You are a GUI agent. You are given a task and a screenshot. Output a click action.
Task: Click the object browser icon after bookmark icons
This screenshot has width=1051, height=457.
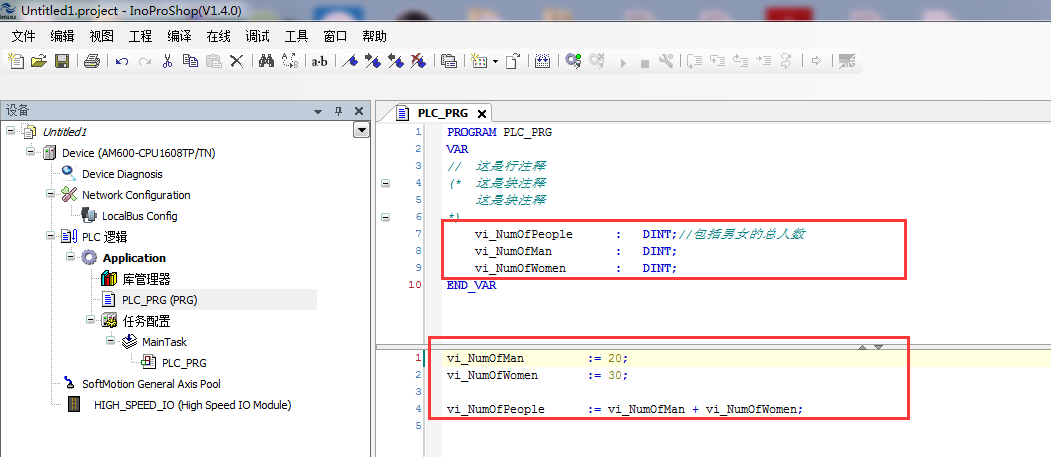(x=449, y=61)
